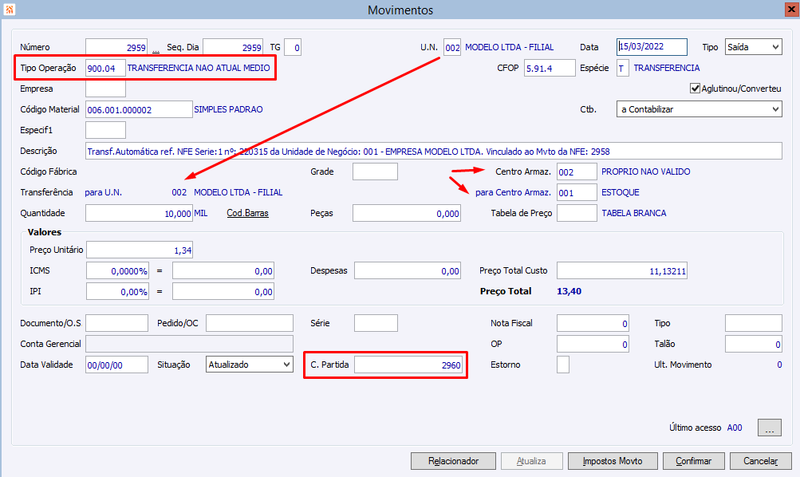This screenshot has width=800, height=477.
Task: Click the Especif1 field
Action: point(105,130)
